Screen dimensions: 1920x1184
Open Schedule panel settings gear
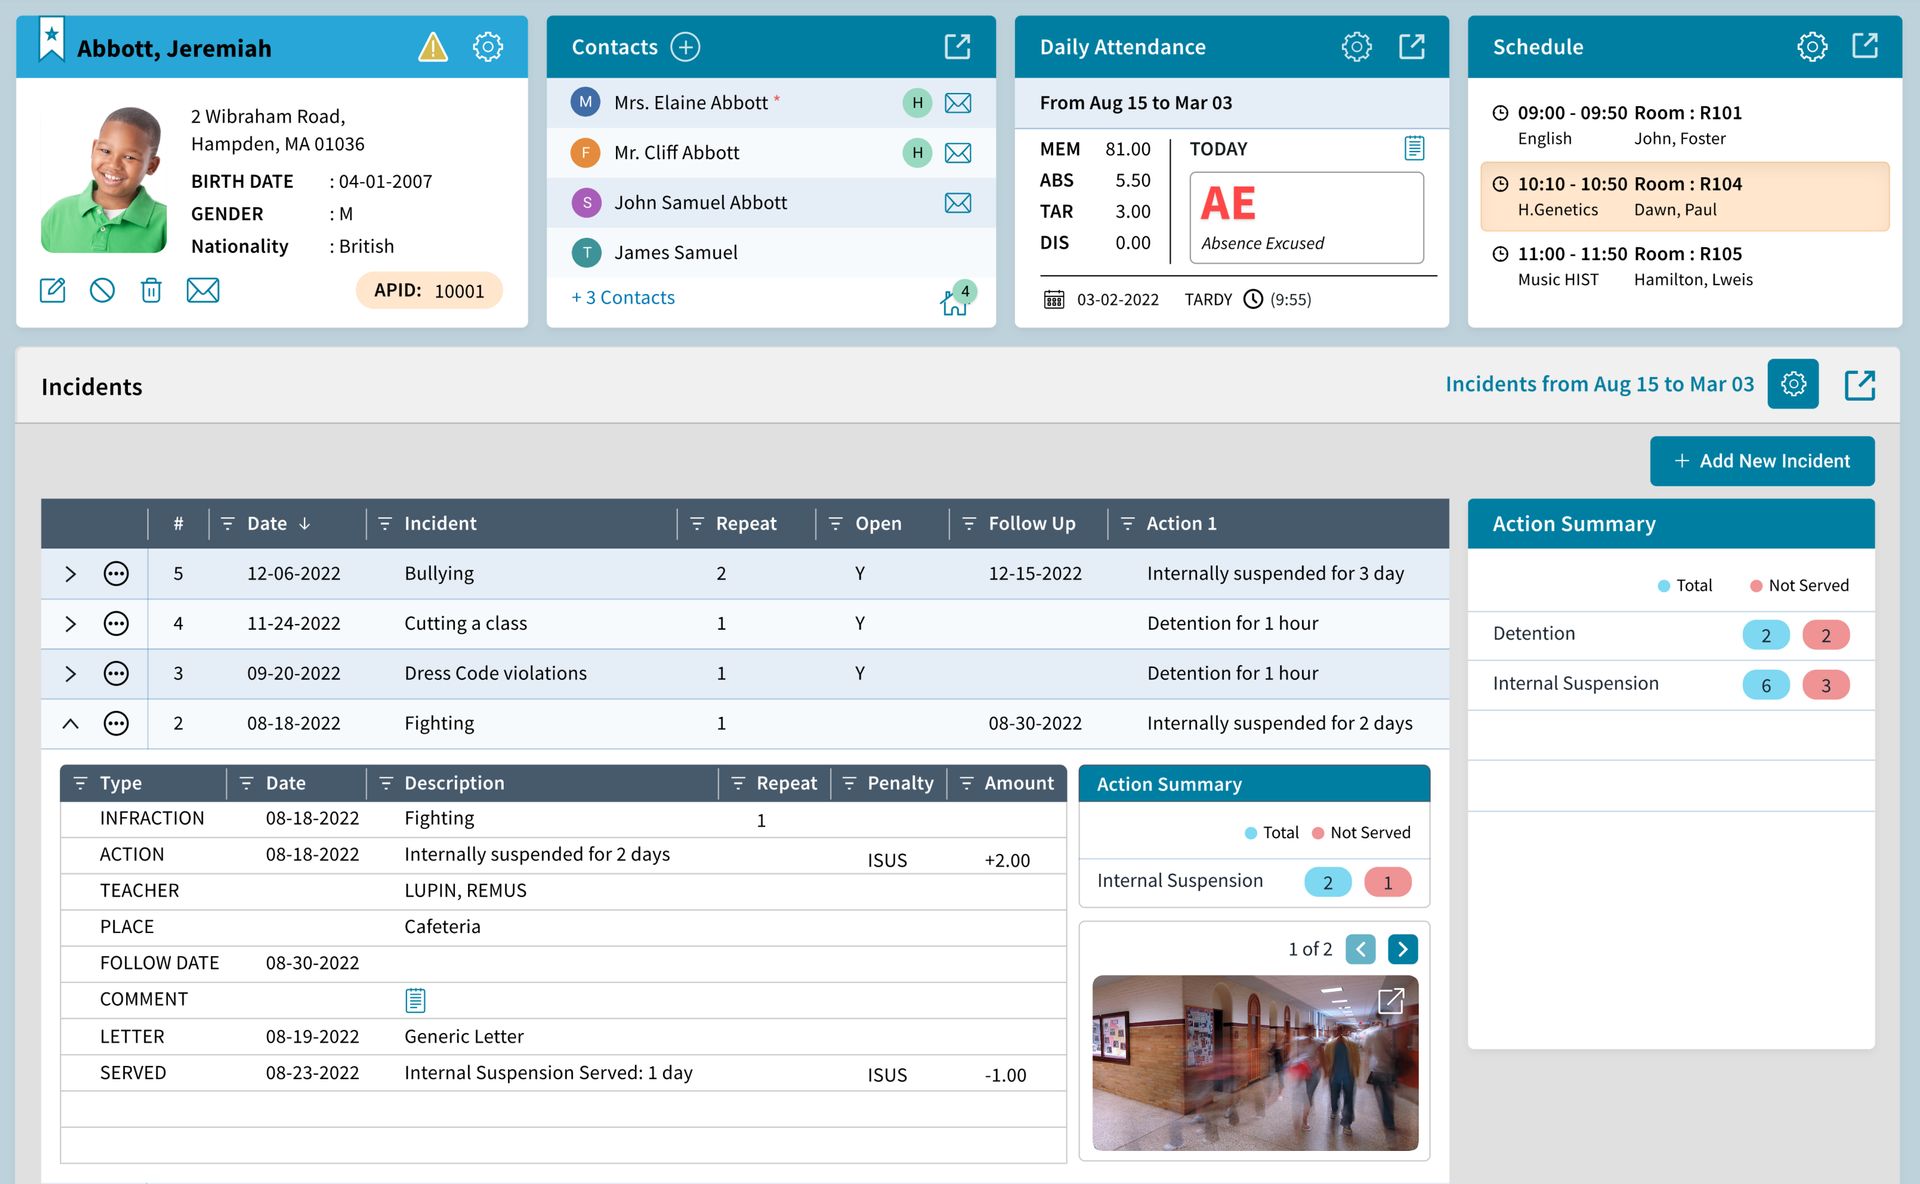point(1812,46)
